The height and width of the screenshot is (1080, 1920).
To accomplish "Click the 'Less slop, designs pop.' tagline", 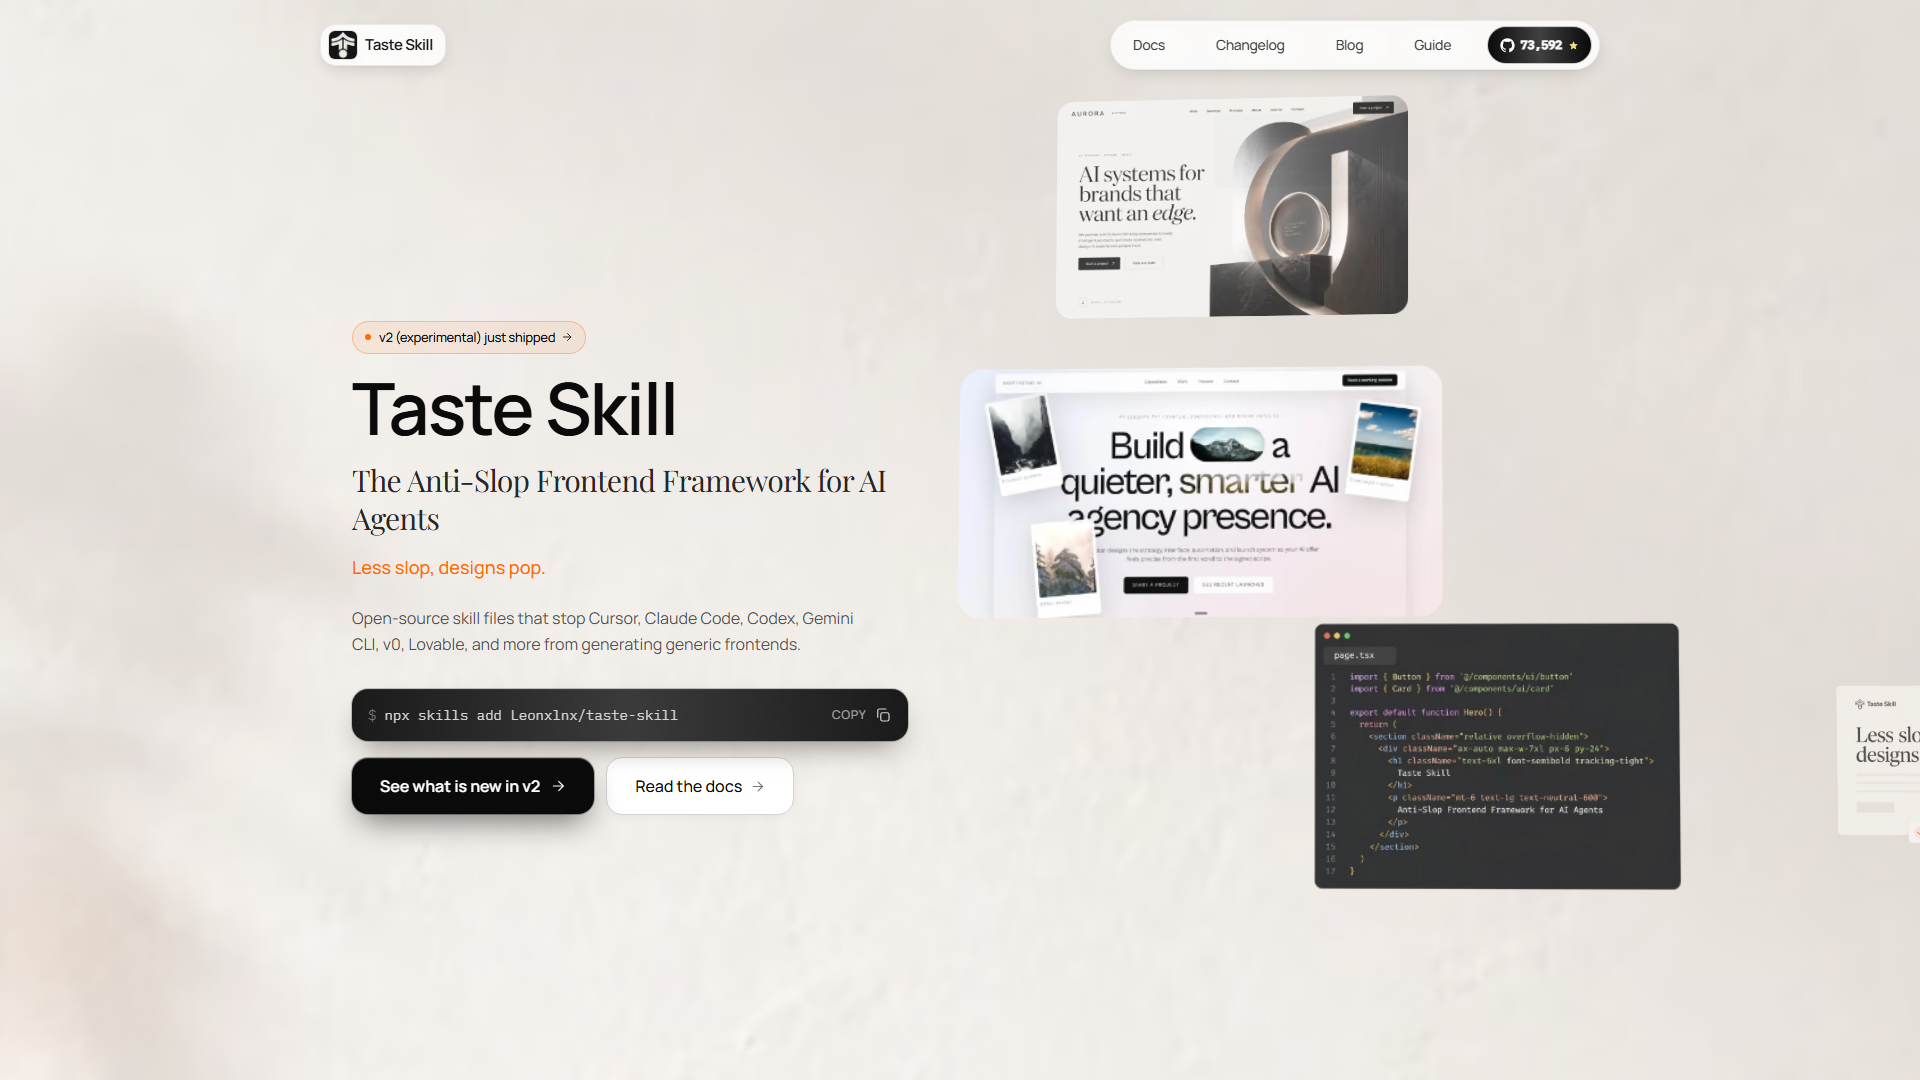I will pos(448,567).
